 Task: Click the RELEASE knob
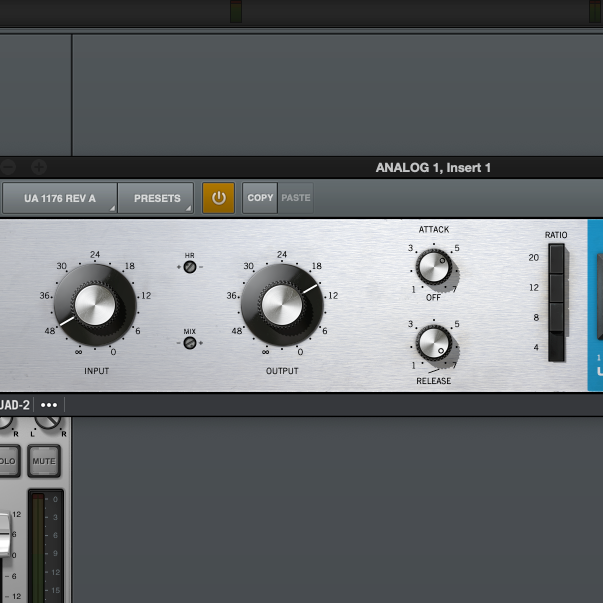point(434,343)
